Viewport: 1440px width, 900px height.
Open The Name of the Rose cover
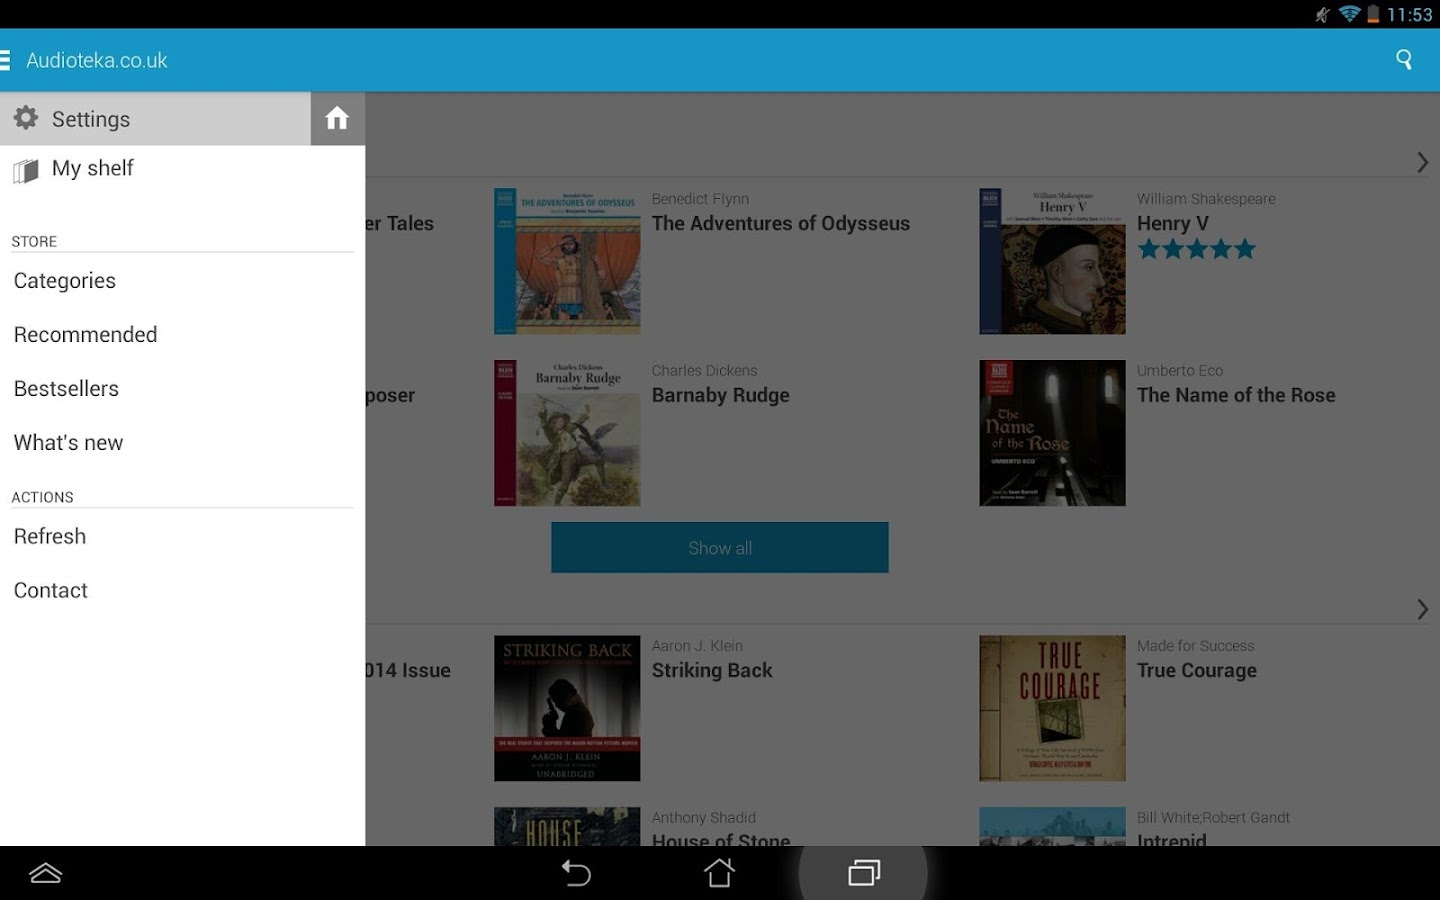click(1052, 433)
